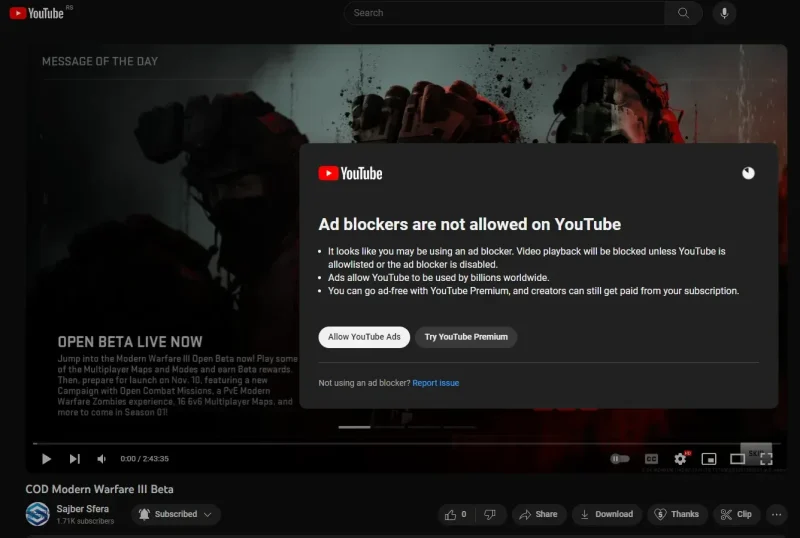
Task: Open the Report issue link
Action: 436,383
